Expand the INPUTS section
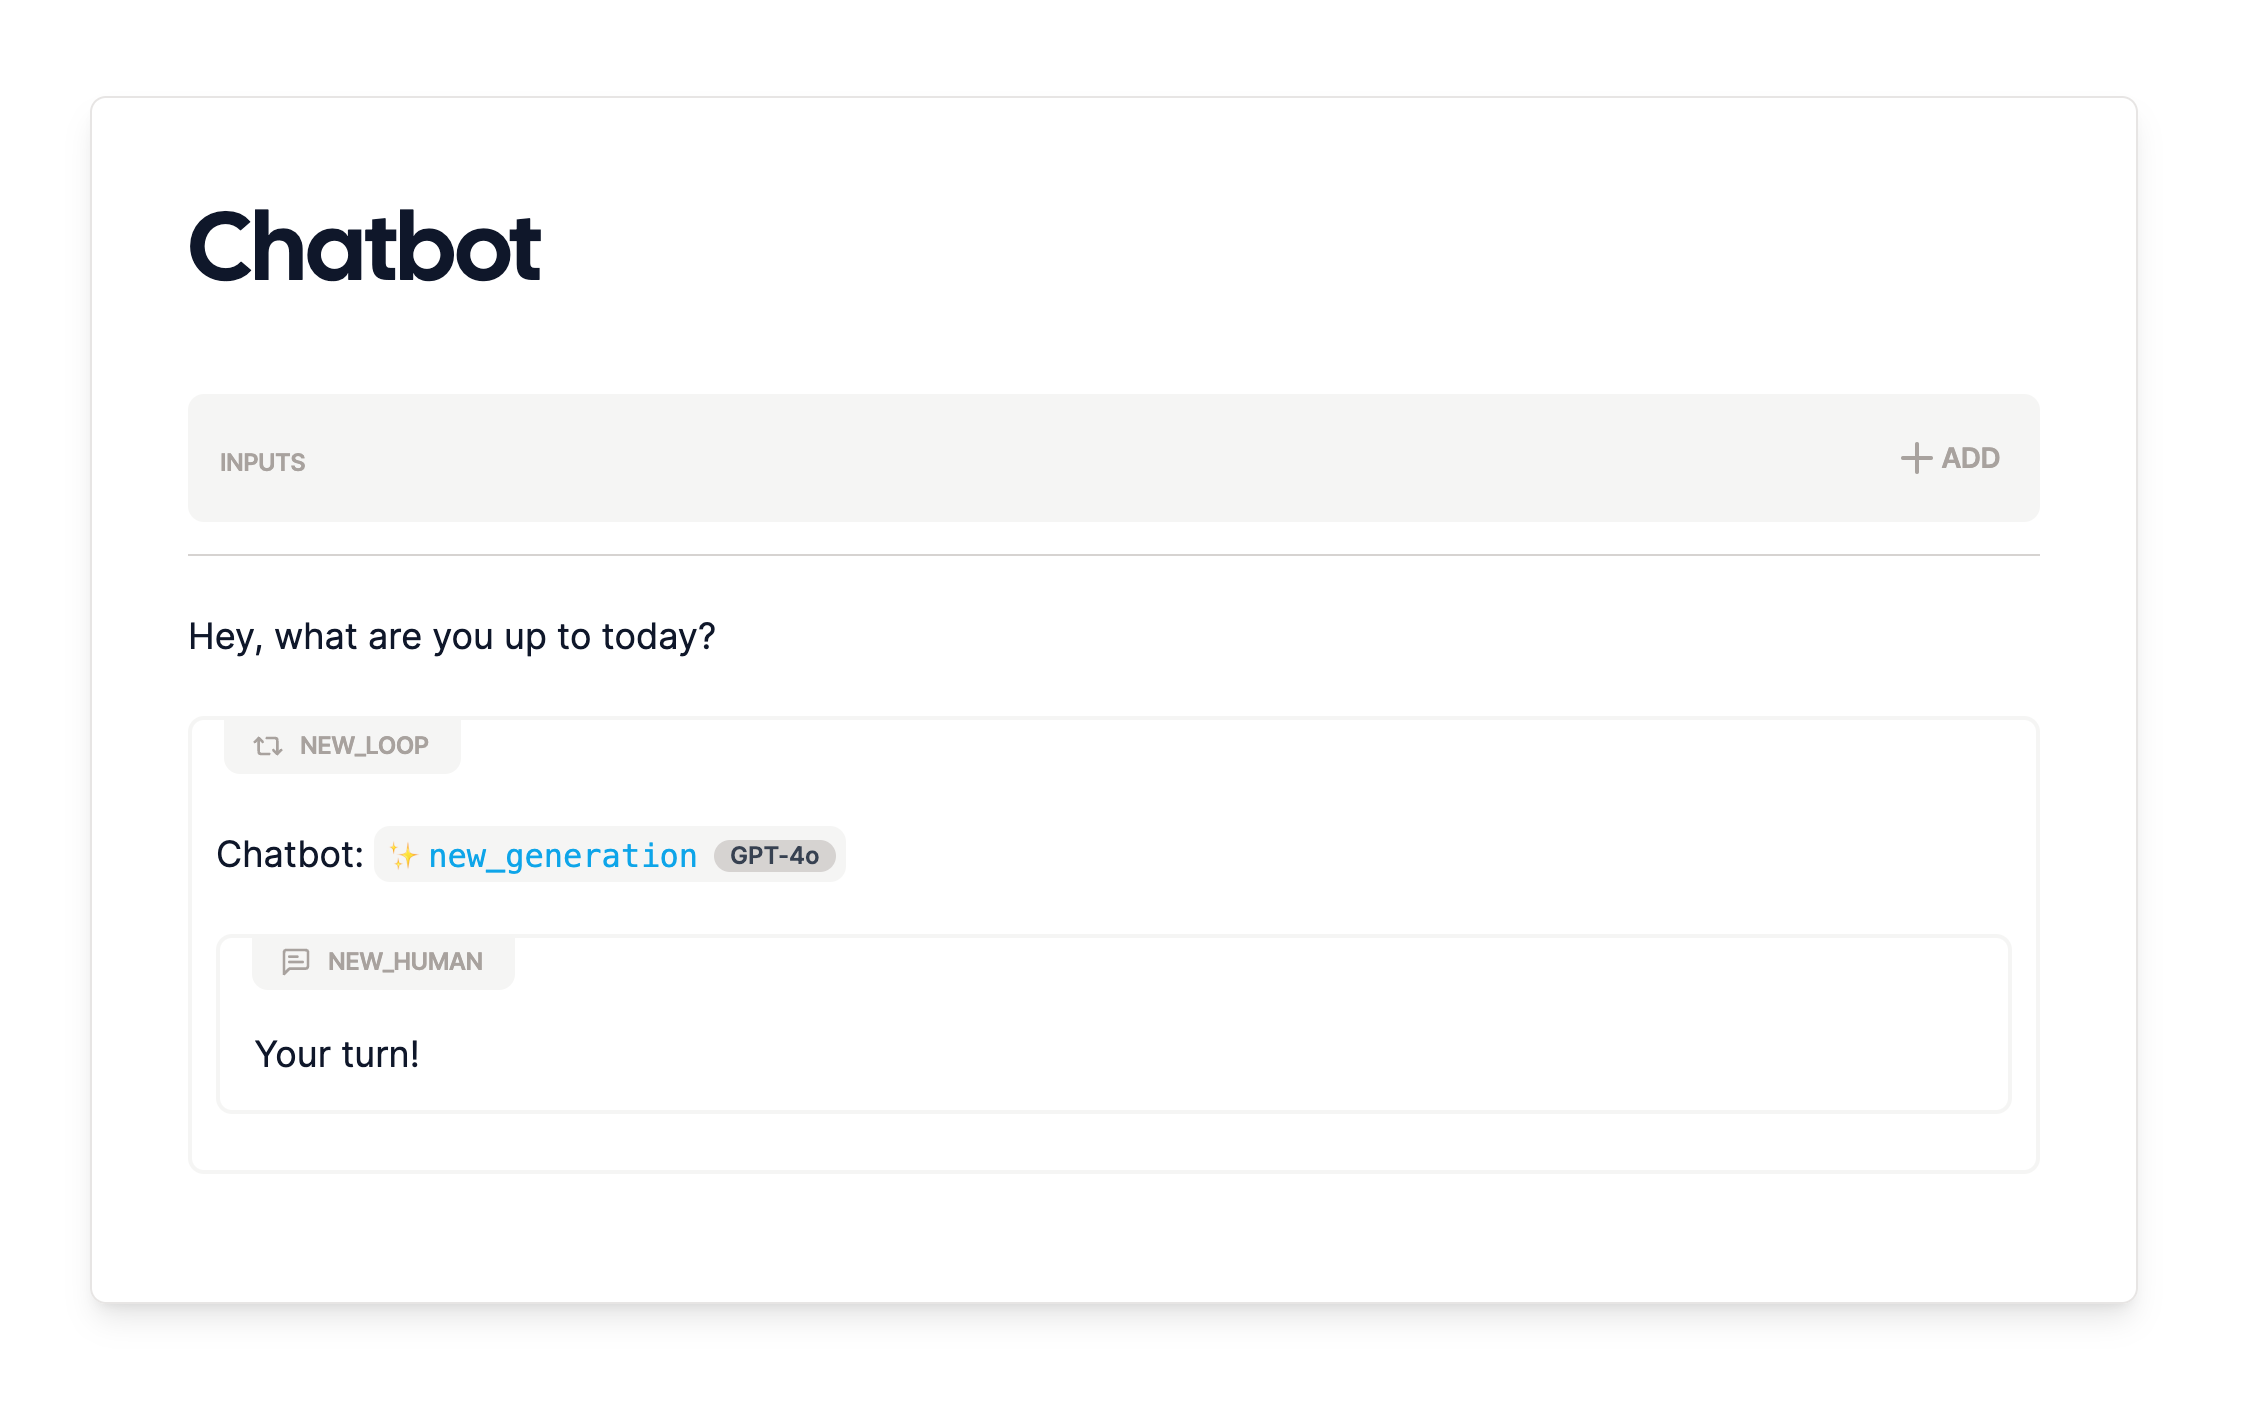Screen dimensions: 2242x1424 click(263, 460)
